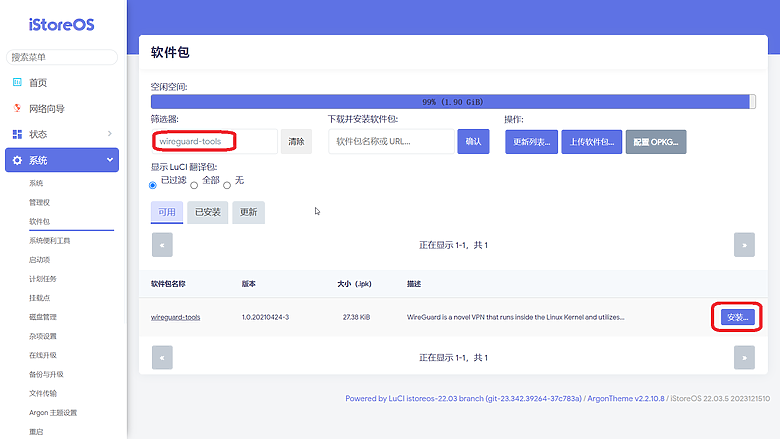Viewport: 780px width, 439px height.
Task: Open the 启动项 submenu entry
Action: (39, 260)
